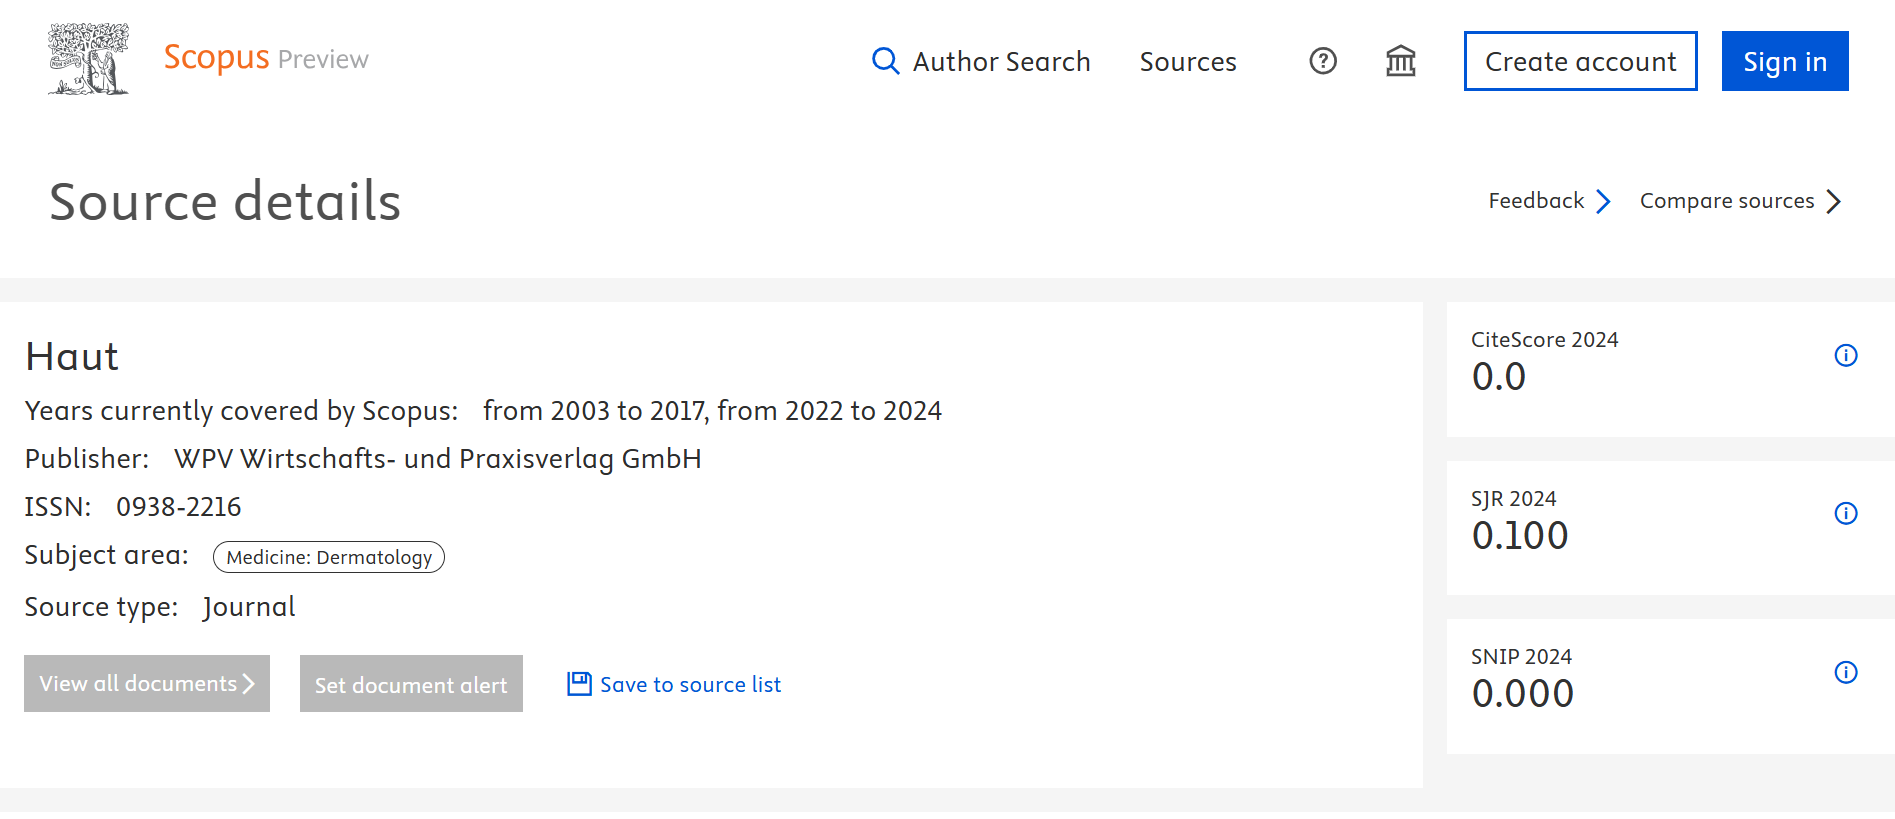Expand Feedback chevron arrow
Viewport: 1895px width, 819px height.
pos(1603,201)
